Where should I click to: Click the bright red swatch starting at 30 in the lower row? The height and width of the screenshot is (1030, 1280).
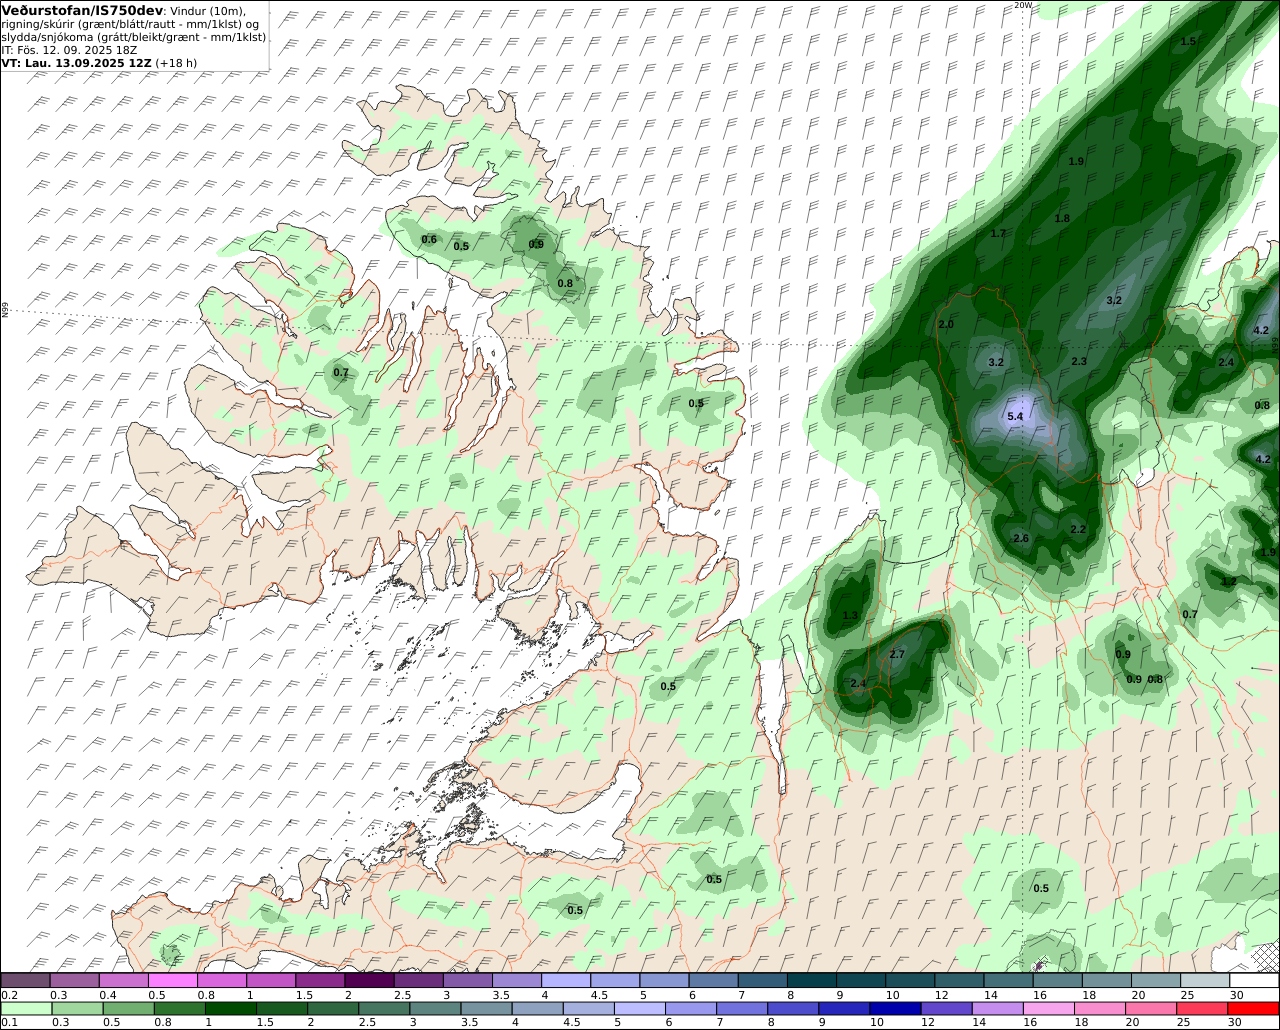[x=1252, y=1008]
